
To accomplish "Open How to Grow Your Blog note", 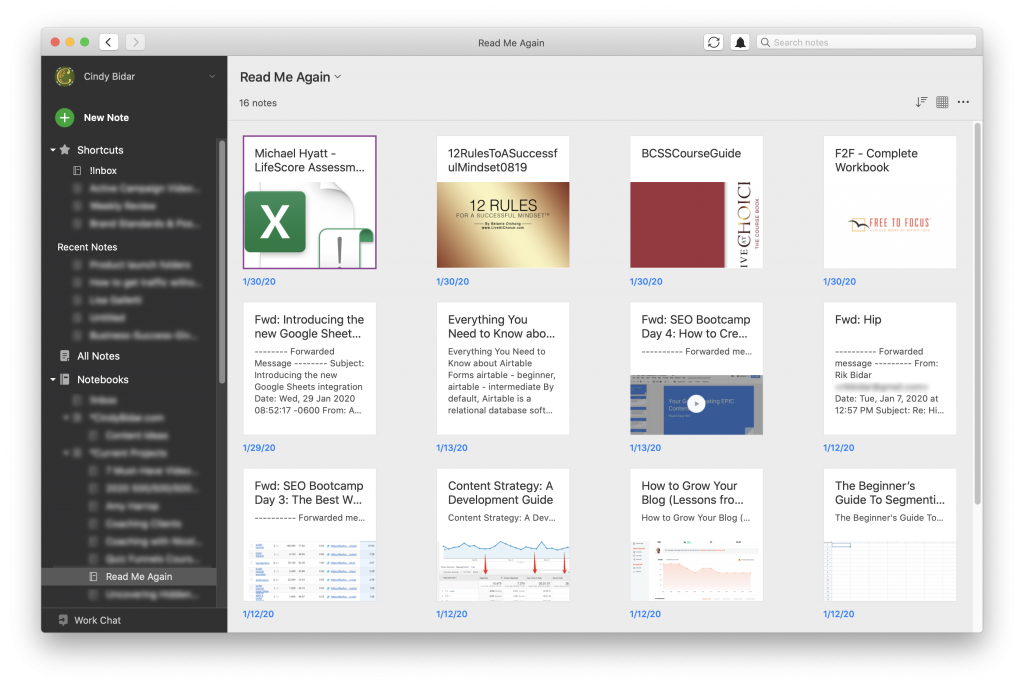I will point(696,535).
